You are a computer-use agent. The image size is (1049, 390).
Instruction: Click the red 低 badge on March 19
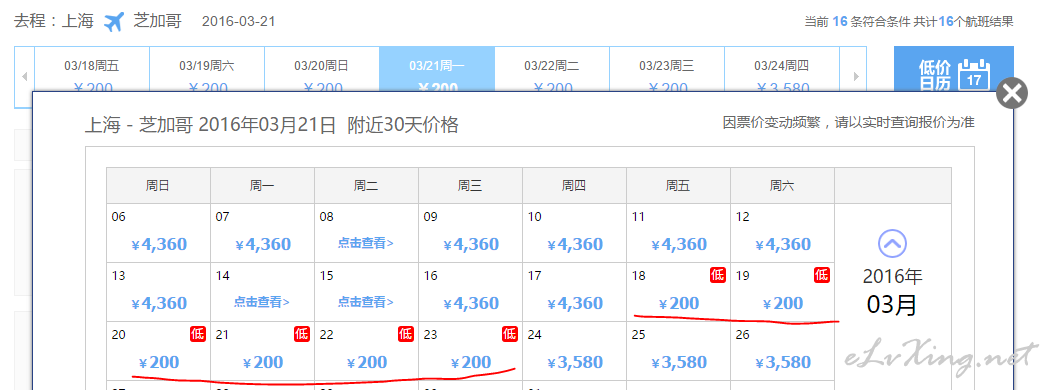822,274
